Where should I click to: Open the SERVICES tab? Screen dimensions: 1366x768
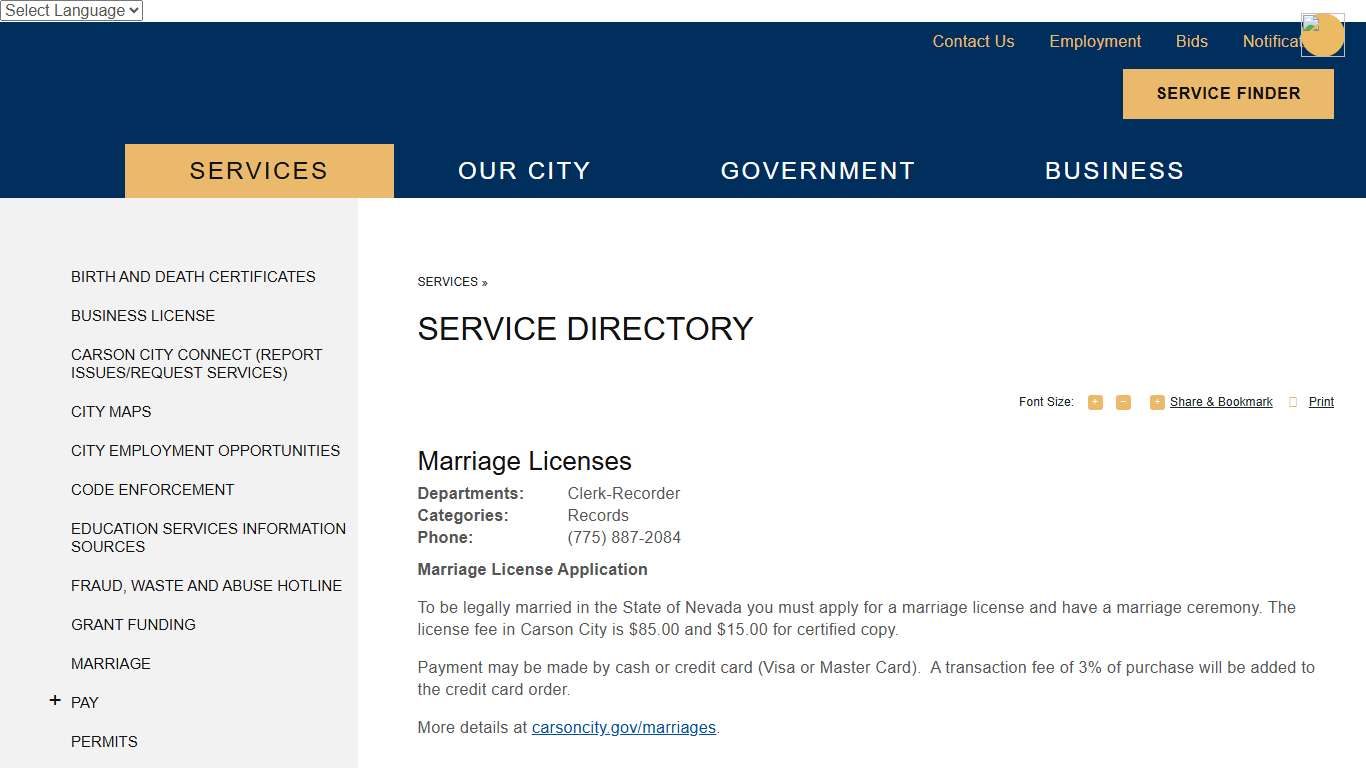pos(258,170)
